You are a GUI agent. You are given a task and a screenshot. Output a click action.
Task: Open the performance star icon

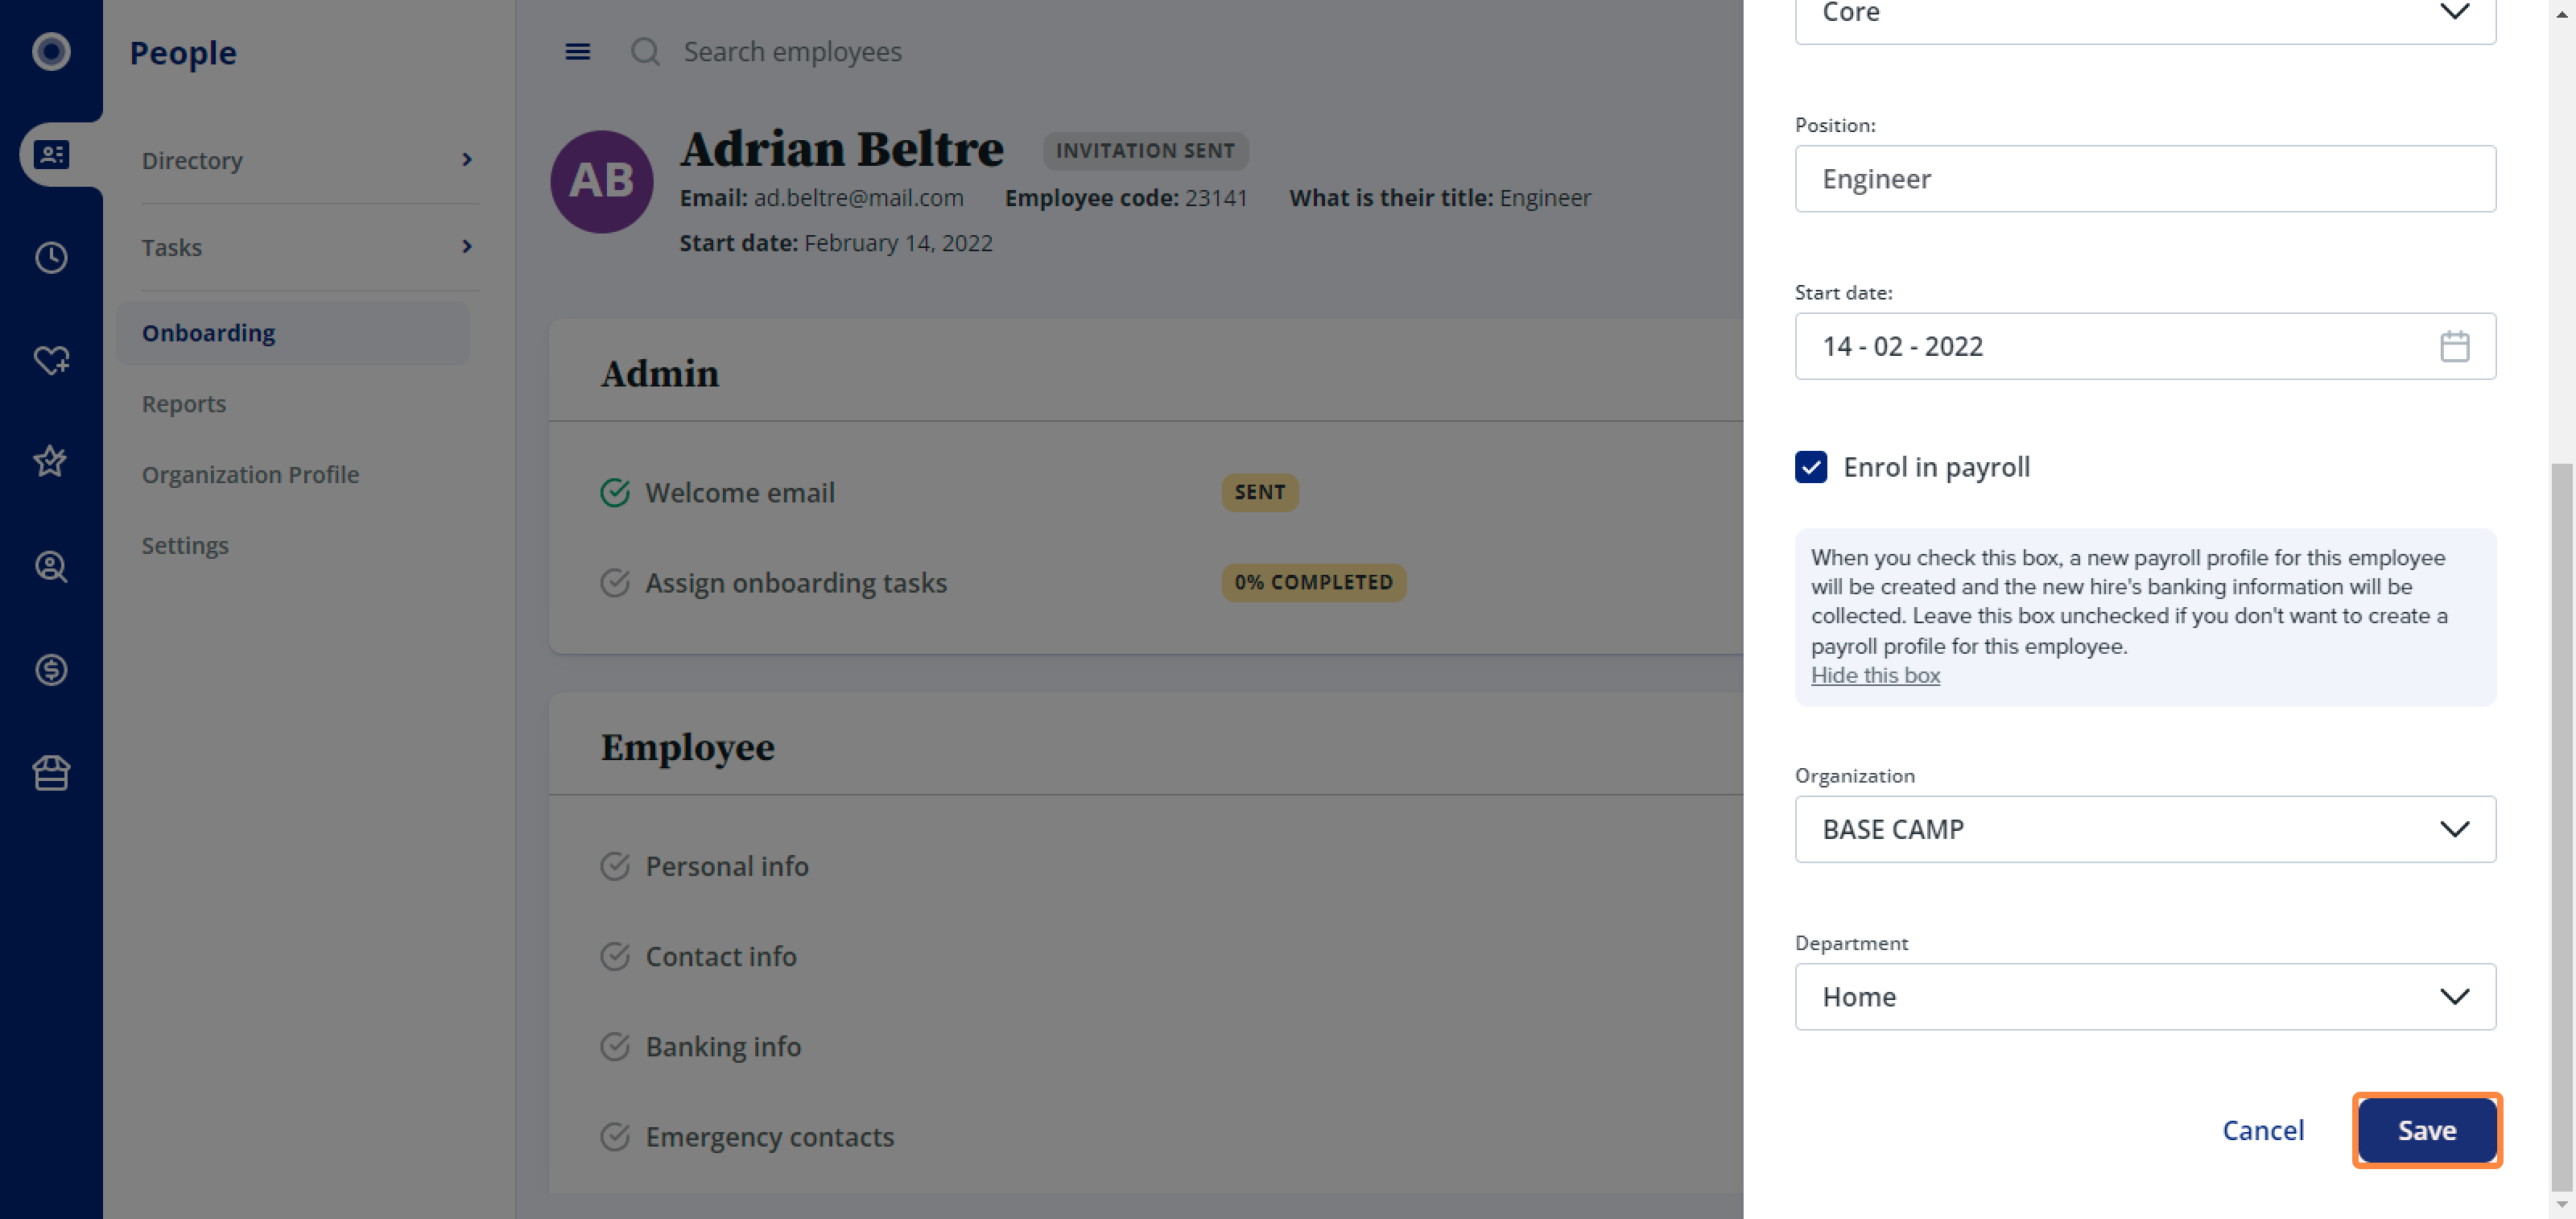[x=51, y=462]
